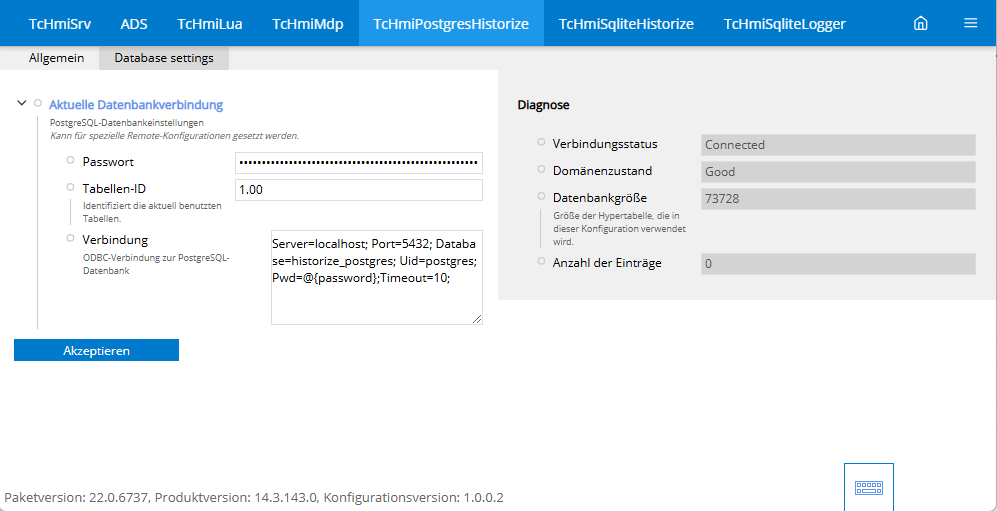Switch to the ADS tab

pos(134,24)
